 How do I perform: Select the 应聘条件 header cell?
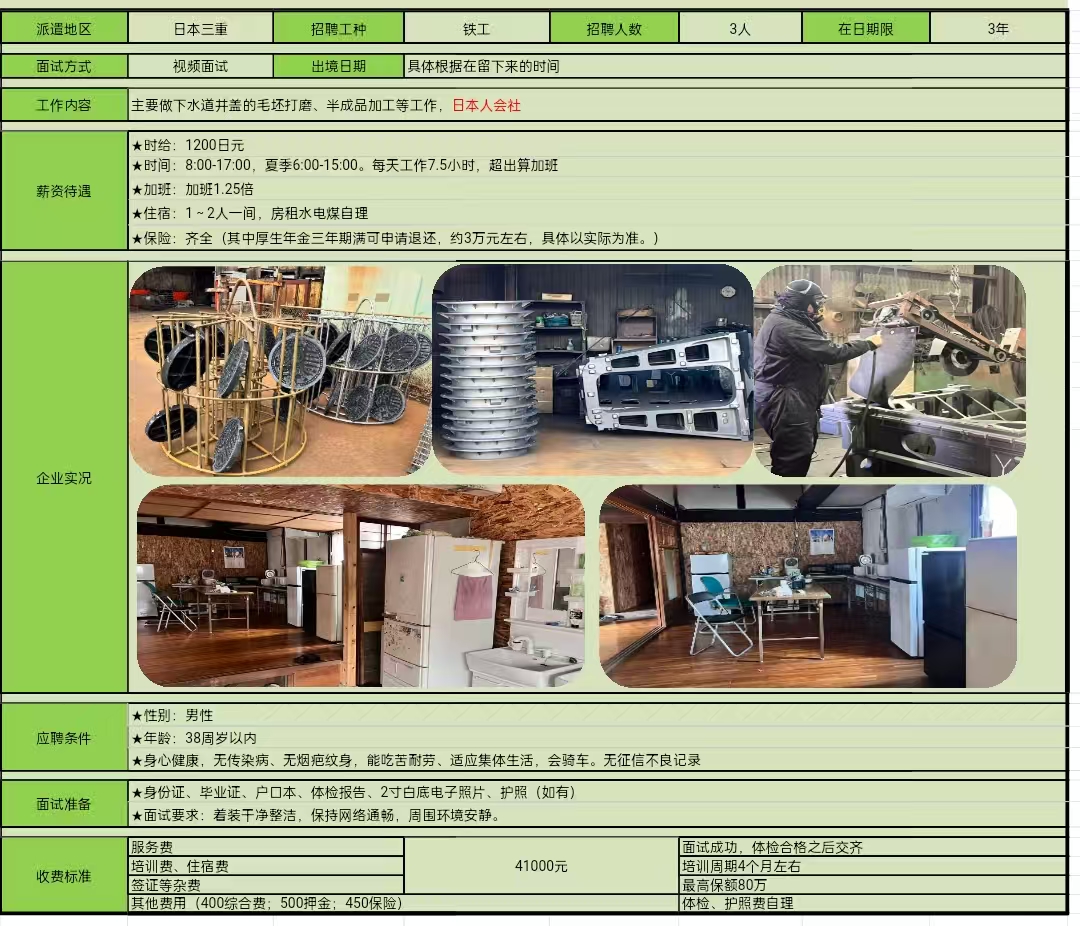coord(64,738)
